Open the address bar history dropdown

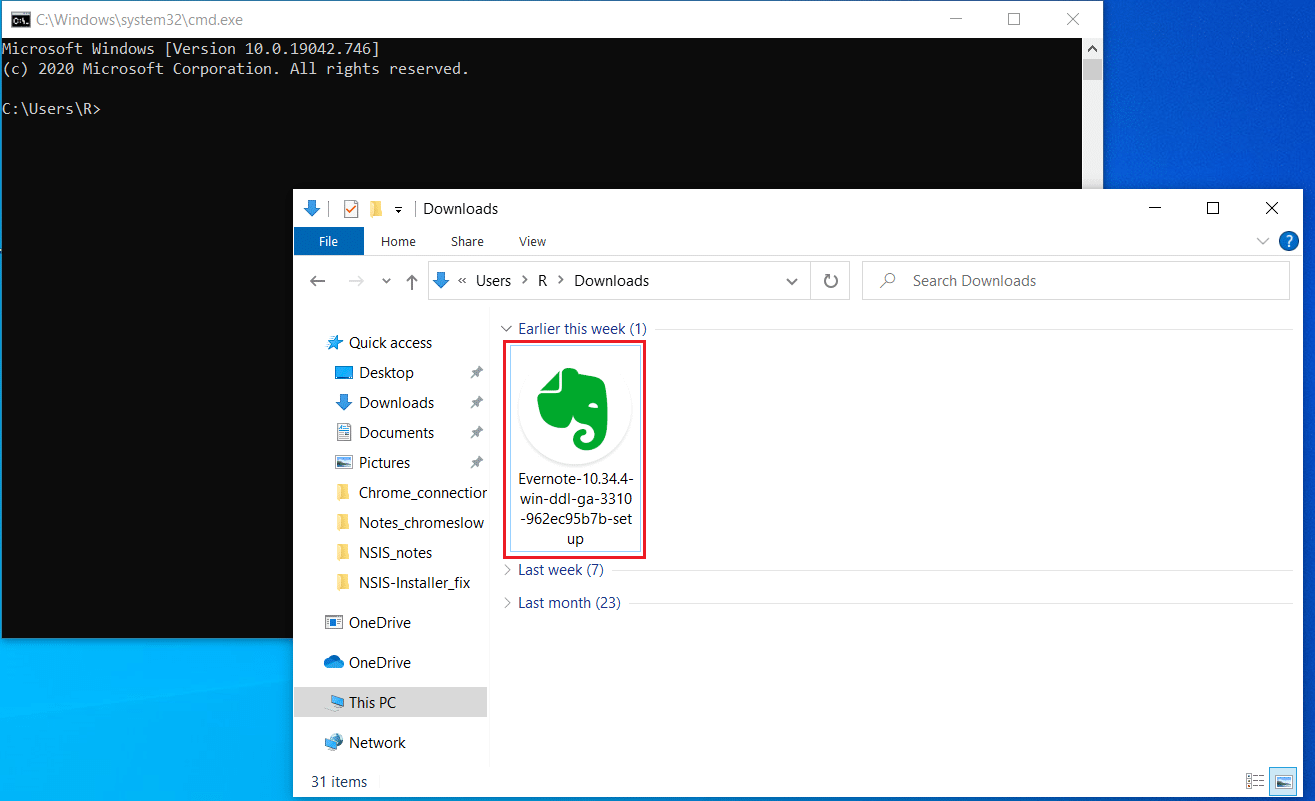(x=792, y=281)
